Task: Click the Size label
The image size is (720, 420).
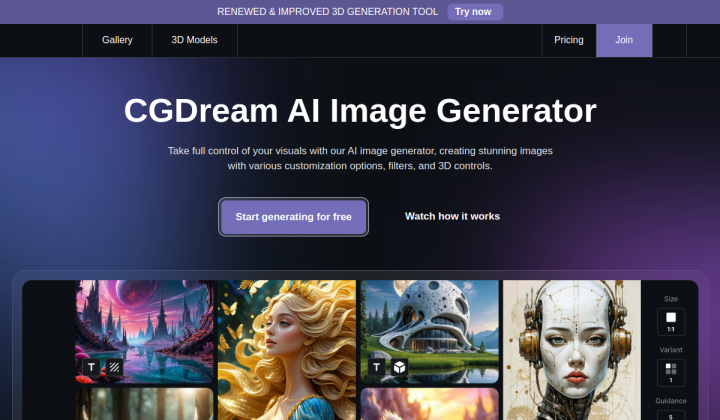Action: point(671,299)
